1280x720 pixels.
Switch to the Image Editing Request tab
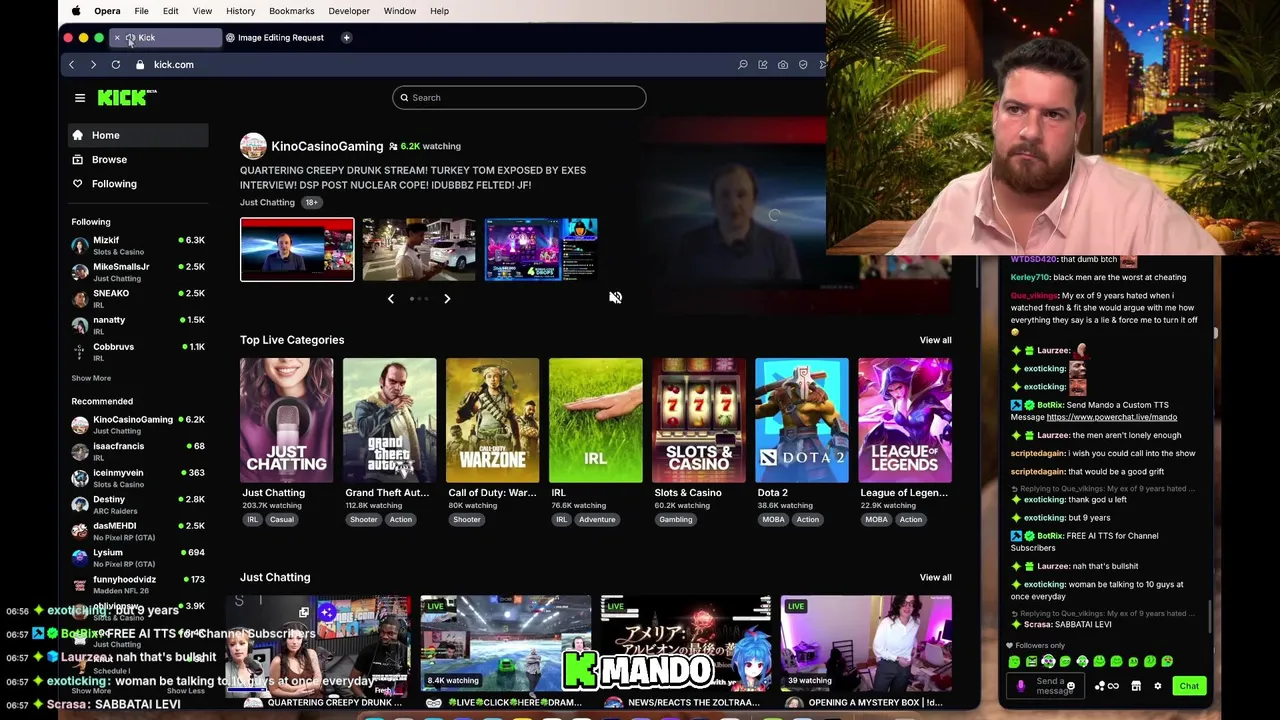(274, 38)
